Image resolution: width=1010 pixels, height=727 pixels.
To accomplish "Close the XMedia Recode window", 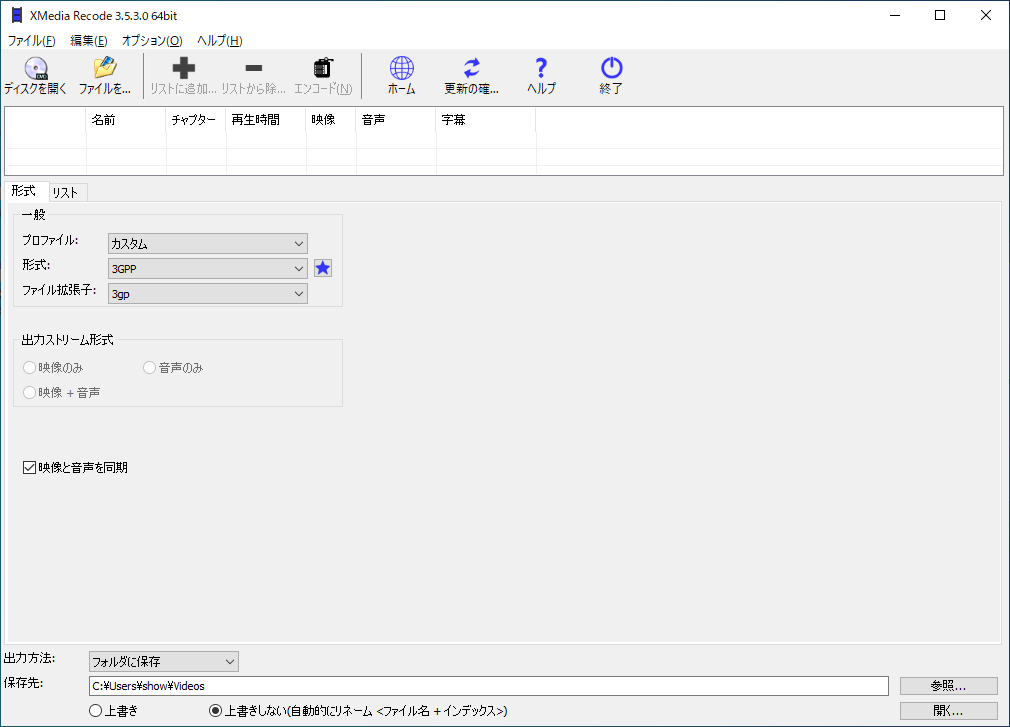I will [986, 15].
